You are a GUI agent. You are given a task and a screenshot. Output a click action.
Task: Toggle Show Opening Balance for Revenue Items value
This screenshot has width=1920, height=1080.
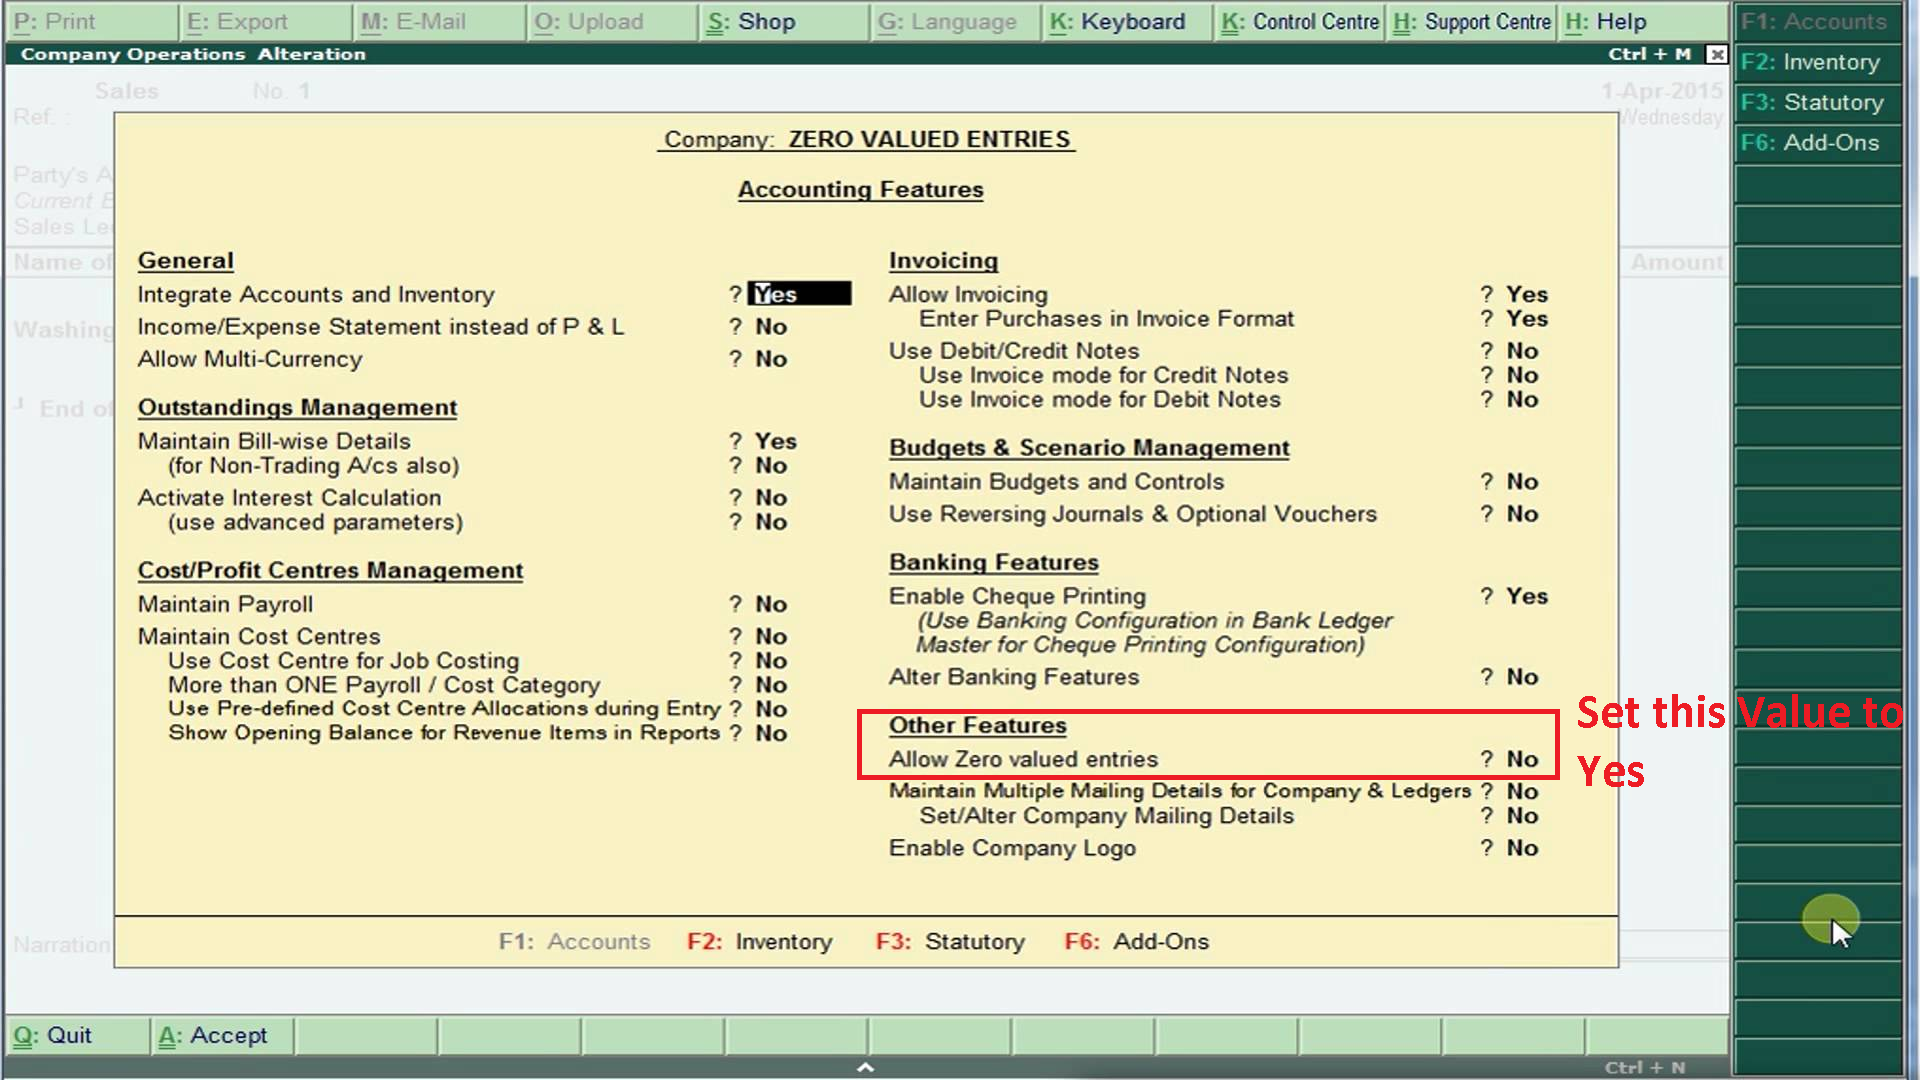(771, 734)
